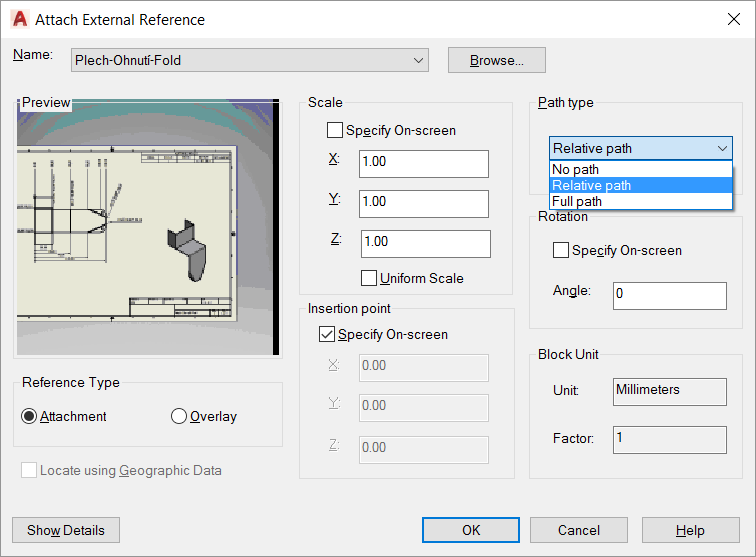This screenshot has height=557, width=756.
Task: Close the Attach External Reference dialog
Action: [x=733, y=19]
